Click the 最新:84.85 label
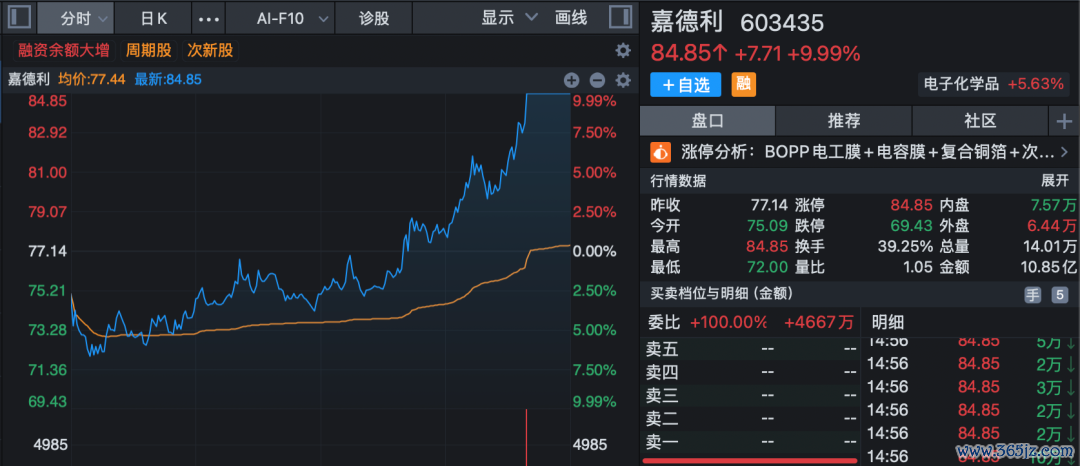The height and width of the screenshot is (466, 1080). tap(168, 79)
